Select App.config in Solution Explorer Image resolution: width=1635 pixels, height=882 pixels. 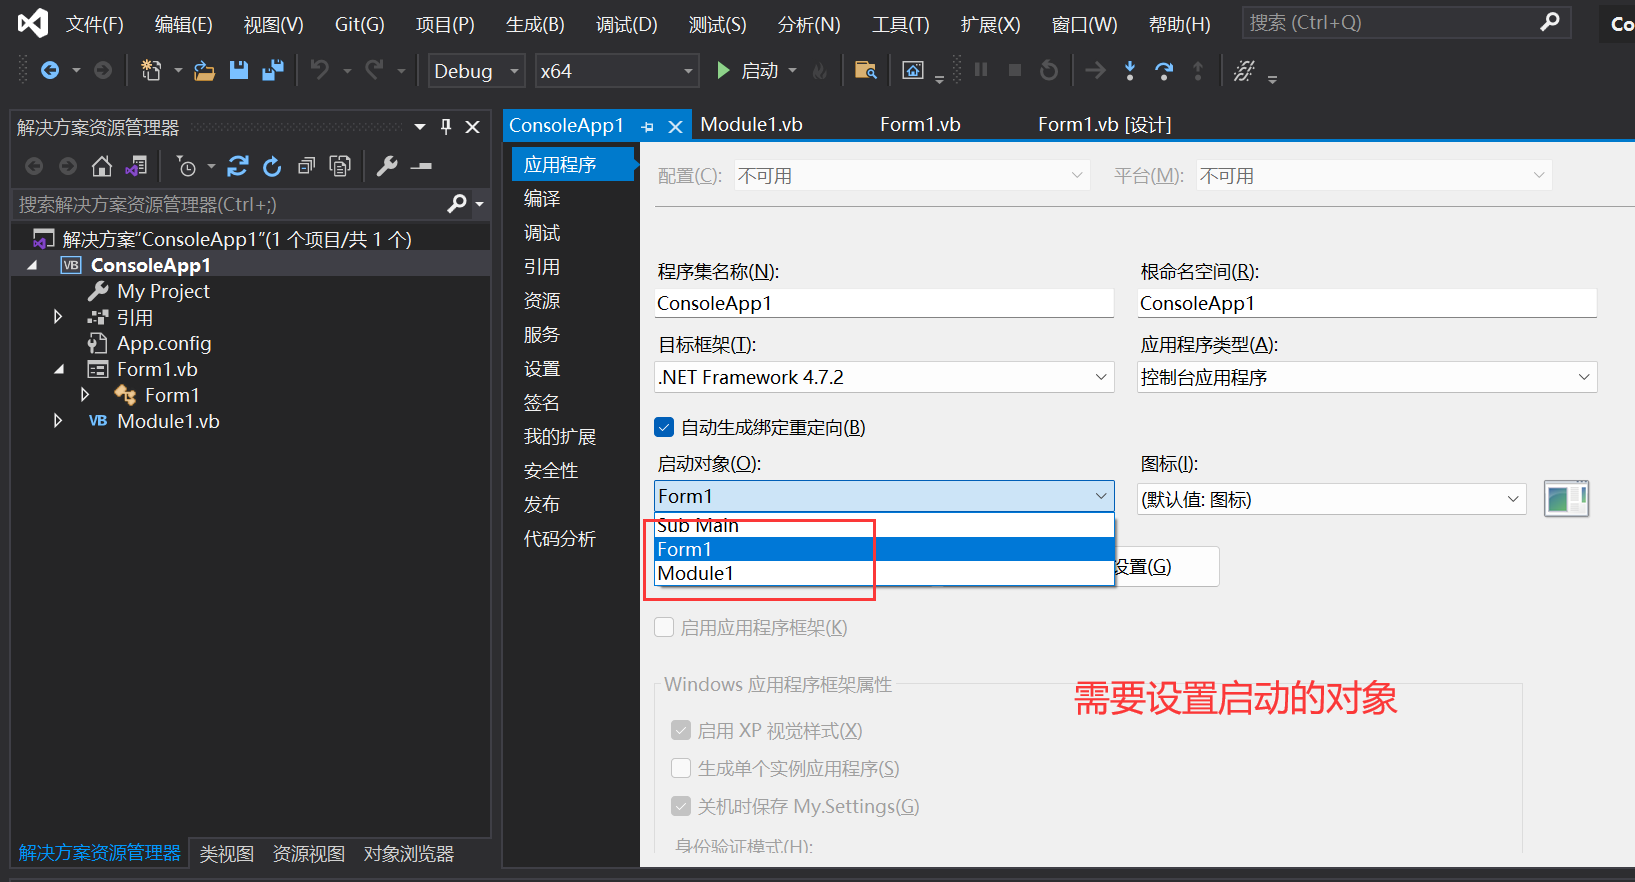(x=164, y=343)
